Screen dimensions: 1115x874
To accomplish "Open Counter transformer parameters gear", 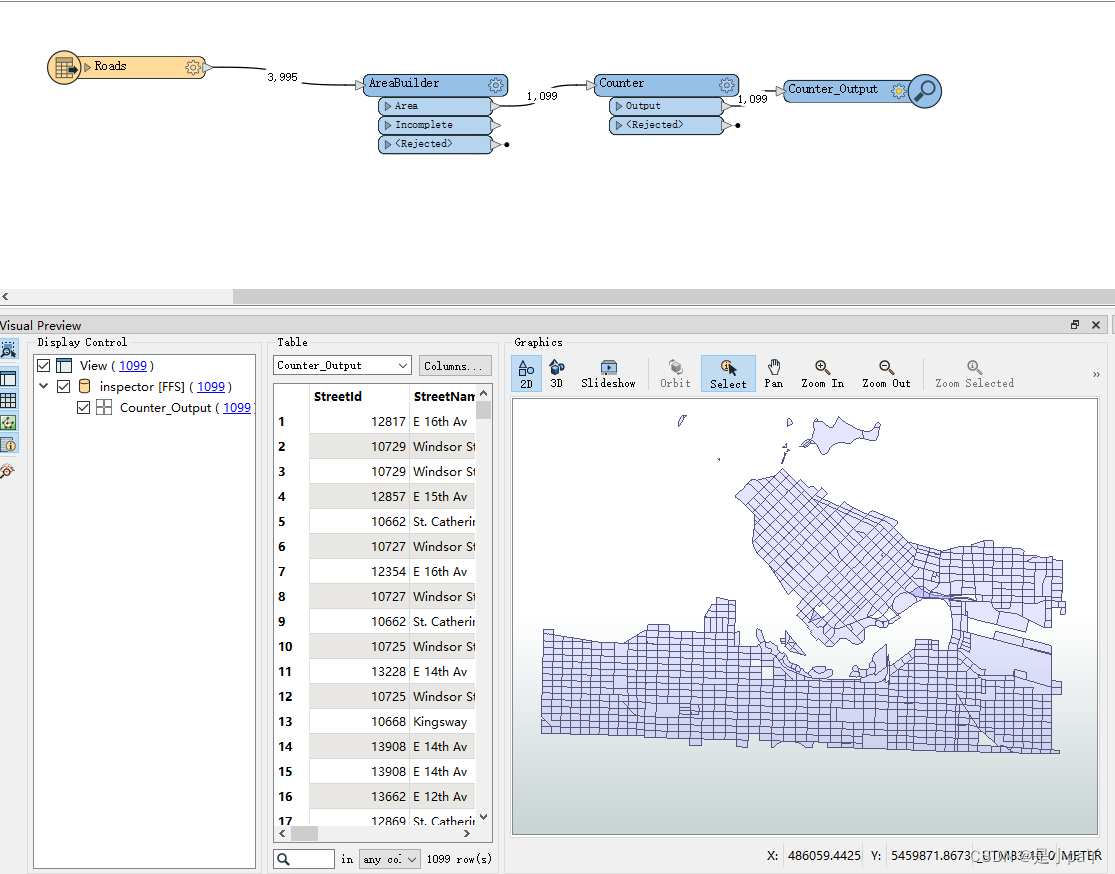I will pos(726,85).
